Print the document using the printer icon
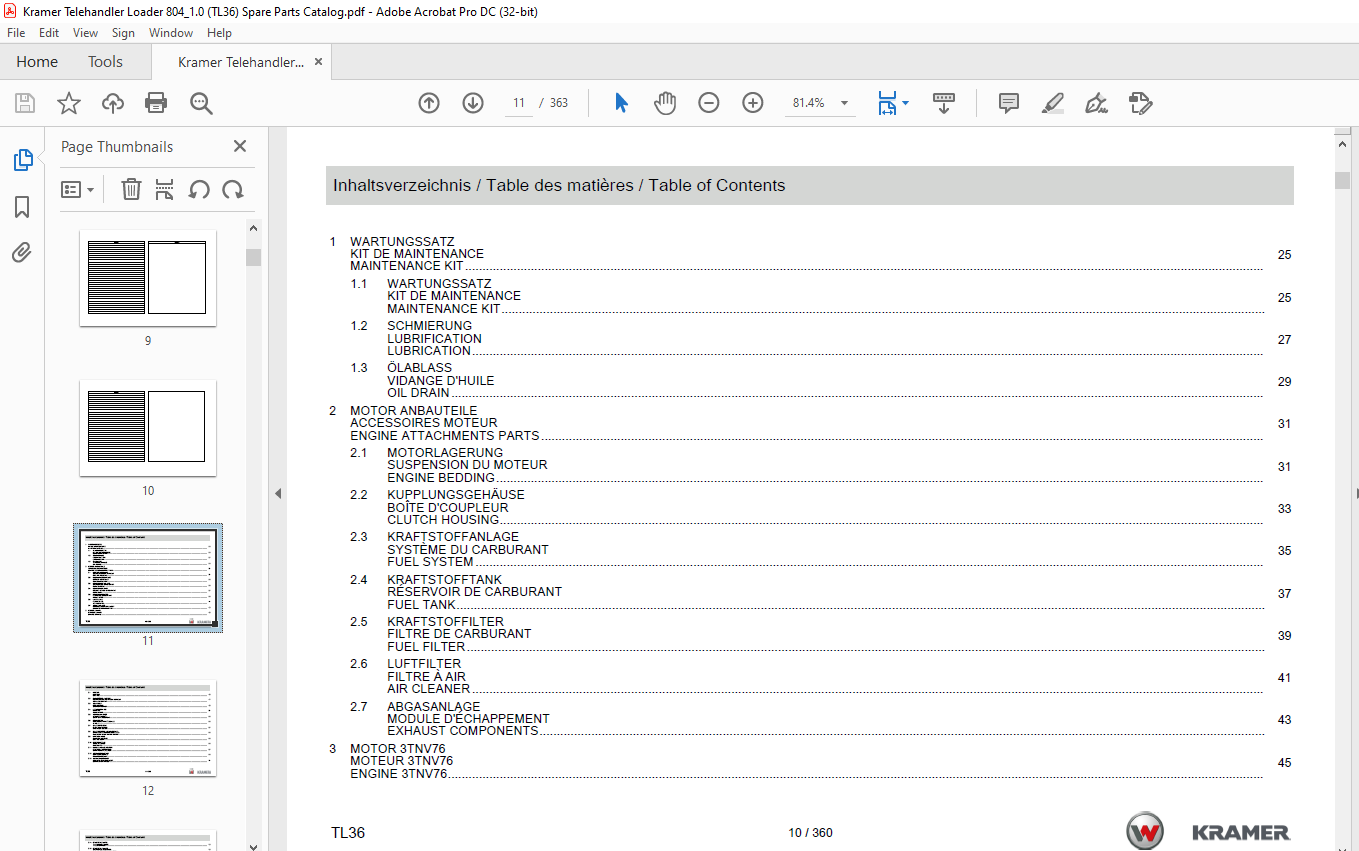This screenshot has height=851, width=1359. tap(156, 103)
